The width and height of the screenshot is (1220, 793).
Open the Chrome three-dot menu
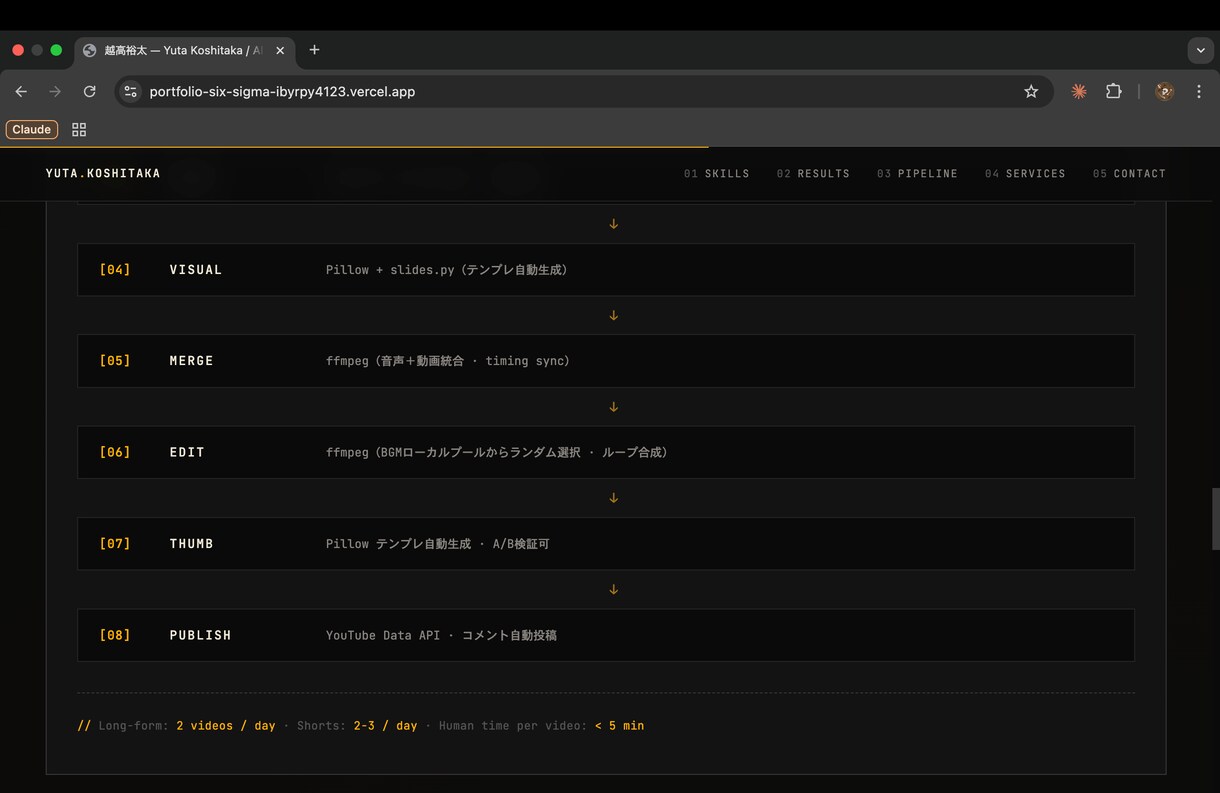(x=1199, y=91)
